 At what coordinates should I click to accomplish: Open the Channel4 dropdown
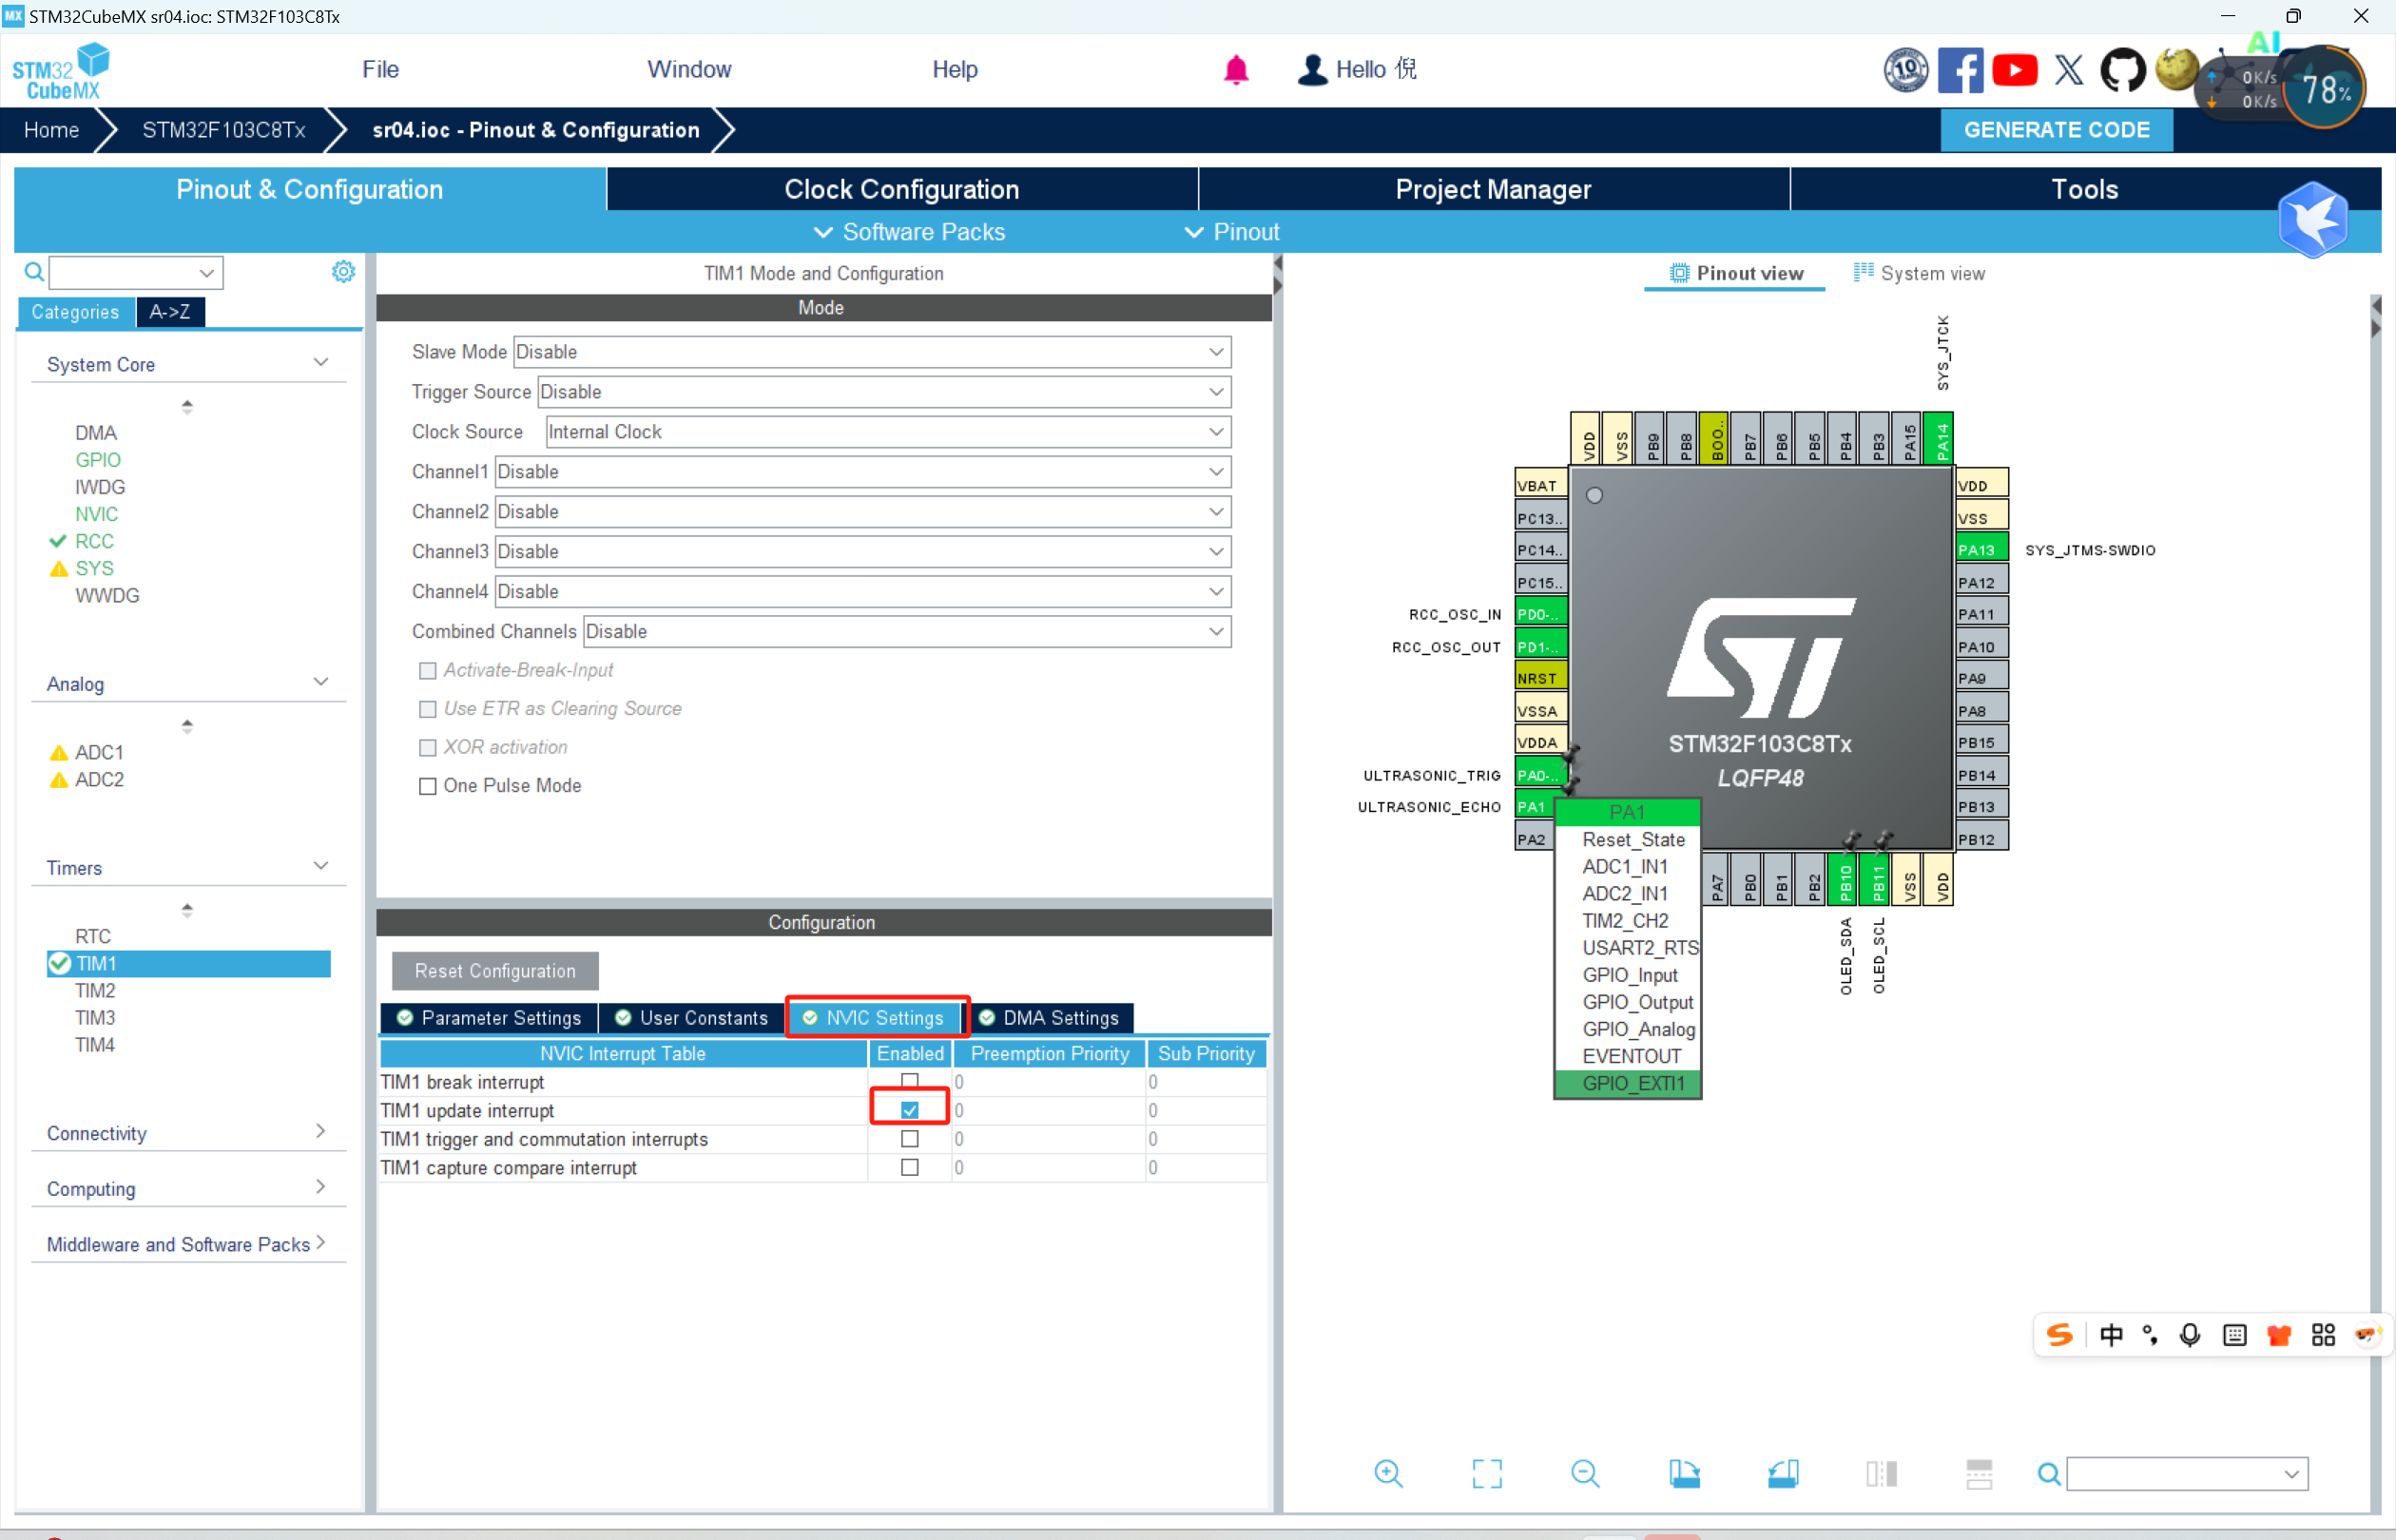click(862, 592)
